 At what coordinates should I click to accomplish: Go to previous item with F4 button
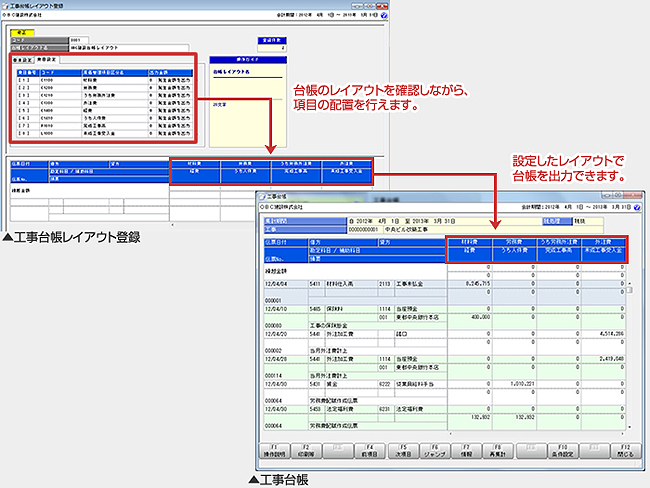tap(370, 451)
